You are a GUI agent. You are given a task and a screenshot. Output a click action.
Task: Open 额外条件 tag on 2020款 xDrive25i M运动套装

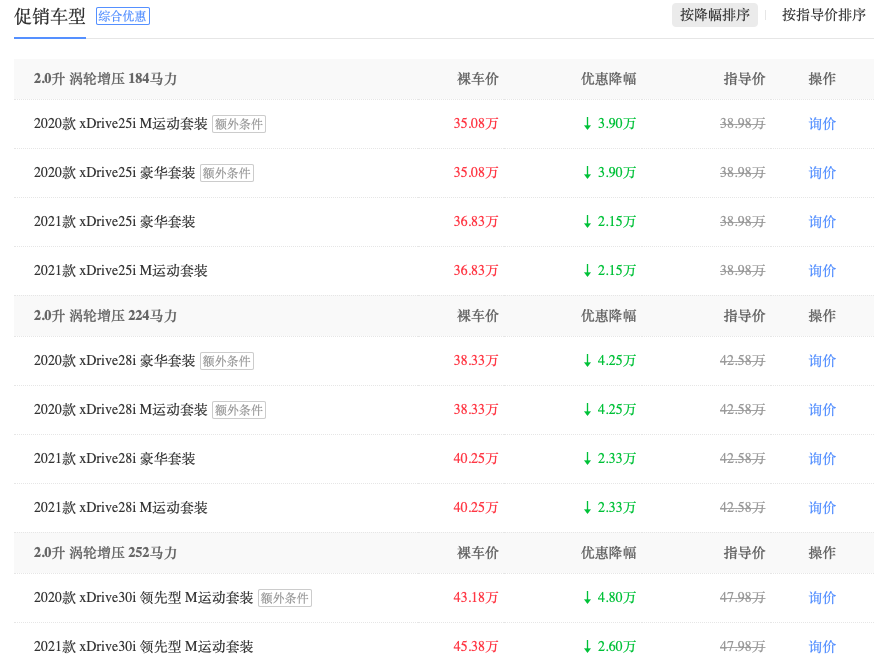(x=239, y=124)
